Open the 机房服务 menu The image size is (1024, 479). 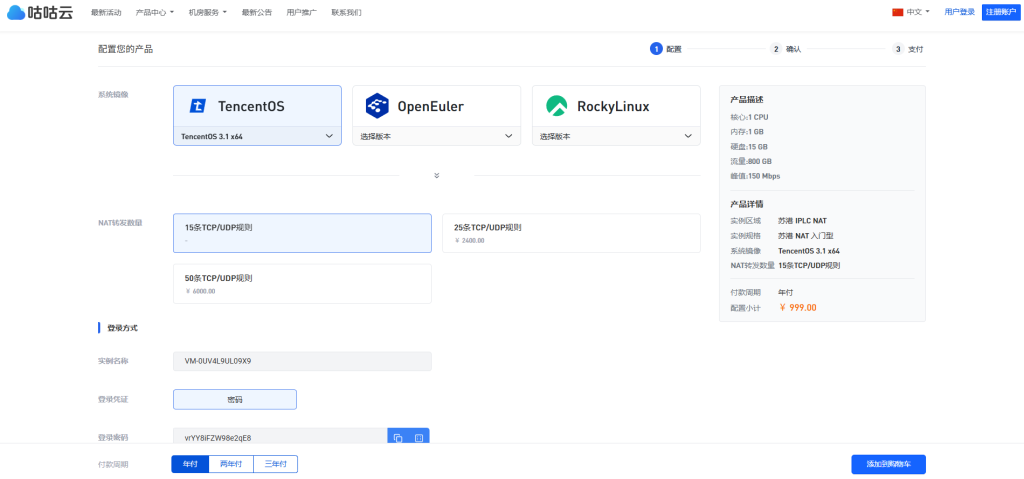[207, 13]
